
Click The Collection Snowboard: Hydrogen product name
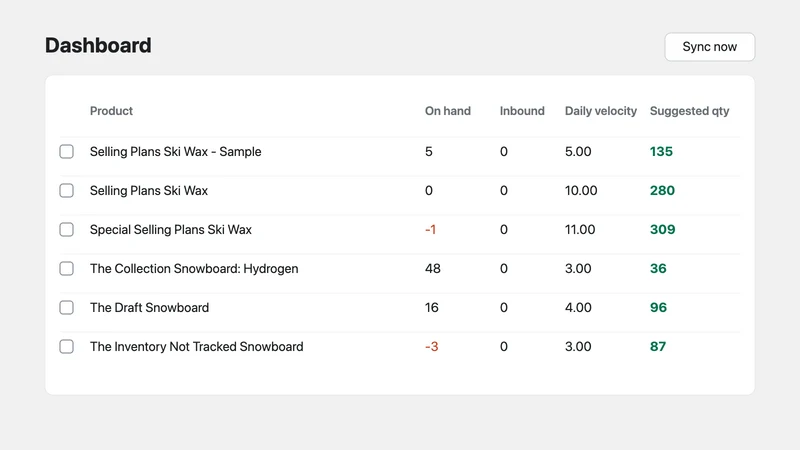click(194, 268)
